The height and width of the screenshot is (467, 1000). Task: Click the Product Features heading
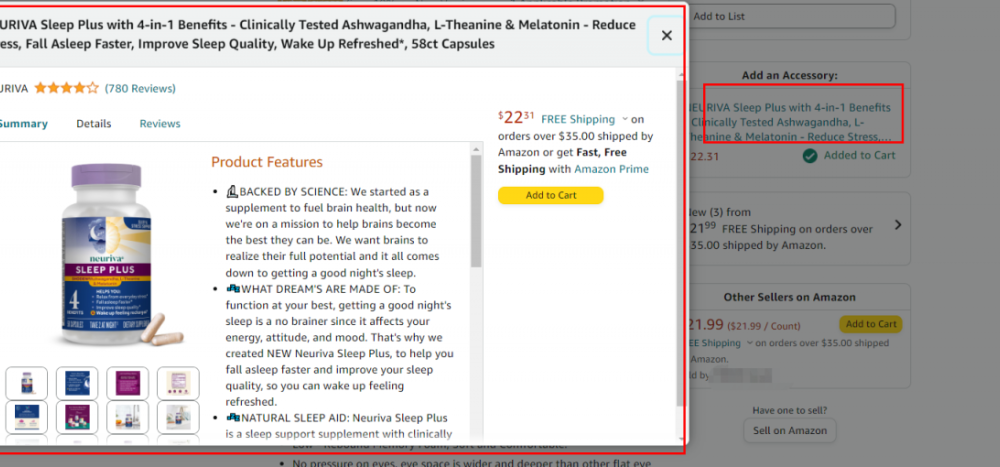(x=267, y=162)
